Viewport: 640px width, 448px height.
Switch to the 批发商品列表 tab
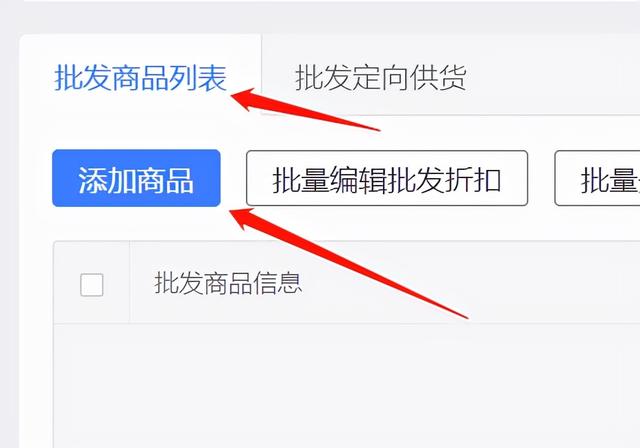[x=140, y=78]
